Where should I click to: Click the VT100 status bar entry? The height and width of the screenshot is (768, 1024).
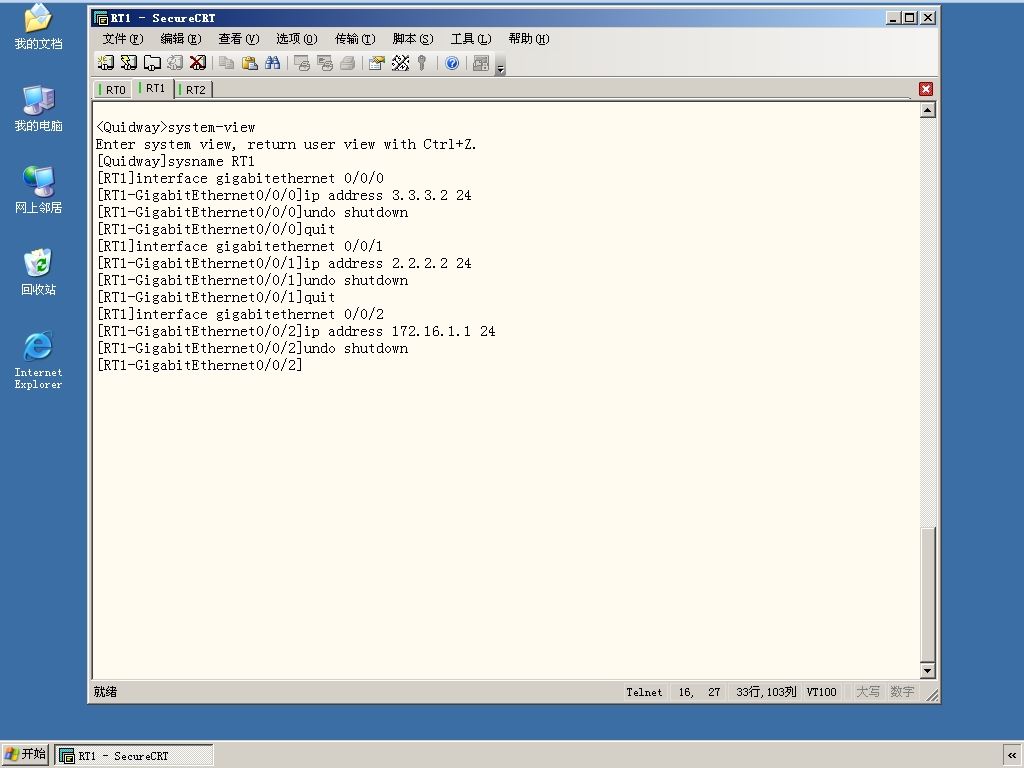tap(821, 692)
